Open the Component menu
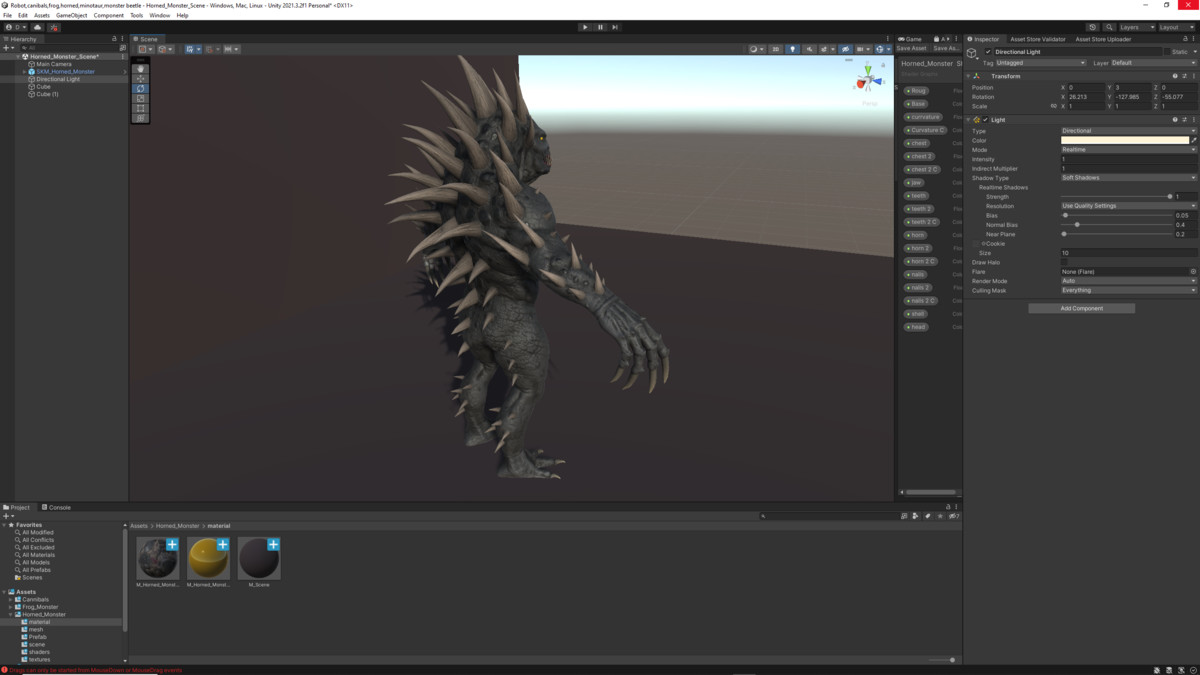The width and height of the screenshot is (1200, 675). pyautogui.click(x=108, y=16)
